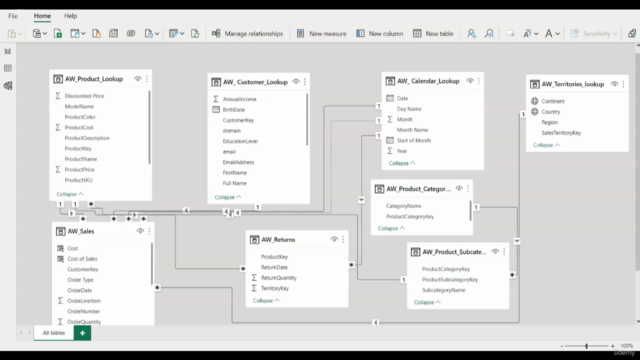Click AW_Returns table header icon
The width and height of the screenshot is (640, 360).
coord(254,240)
